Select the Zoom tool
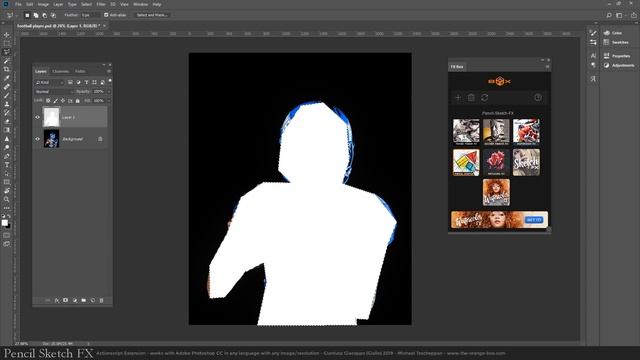Viewport: 640px width, 360px height. click(7, 199)
